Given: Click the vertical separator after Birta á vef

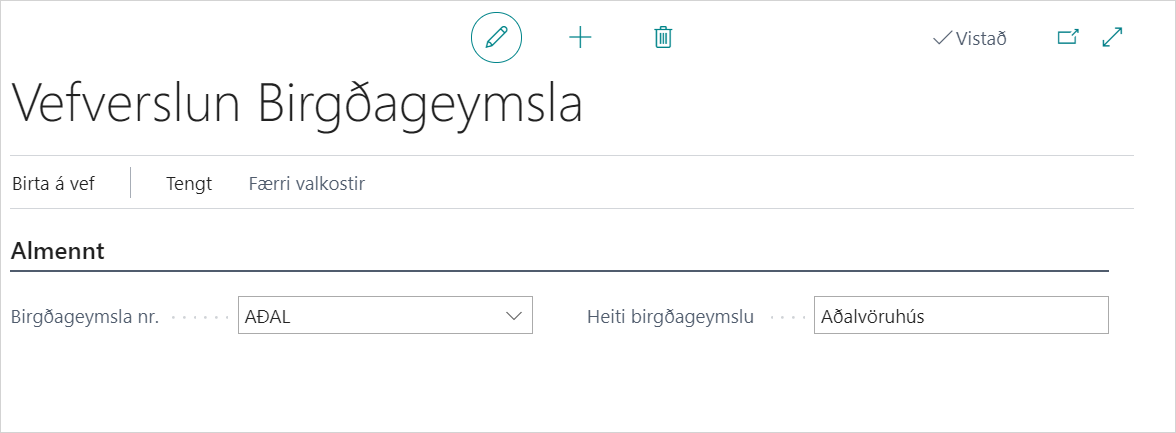Looking at the screenshot, I should (131, 184).
